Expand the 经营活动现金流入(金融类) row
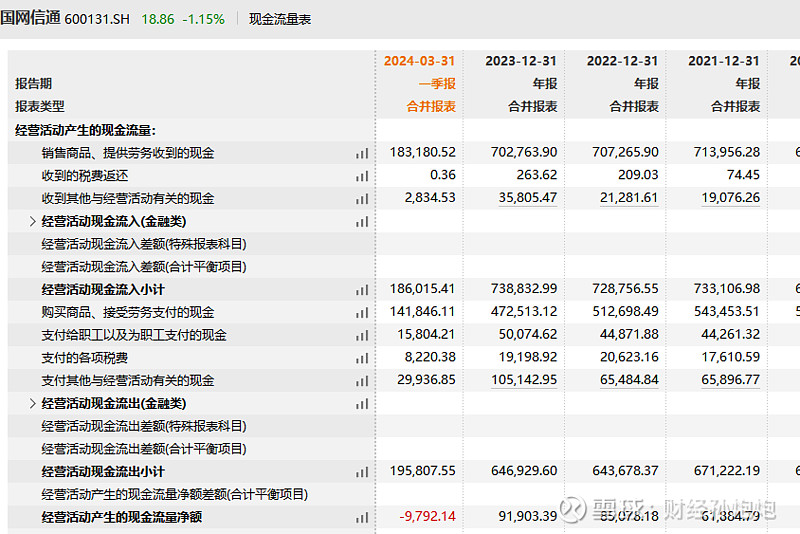 tap(33, 221)
